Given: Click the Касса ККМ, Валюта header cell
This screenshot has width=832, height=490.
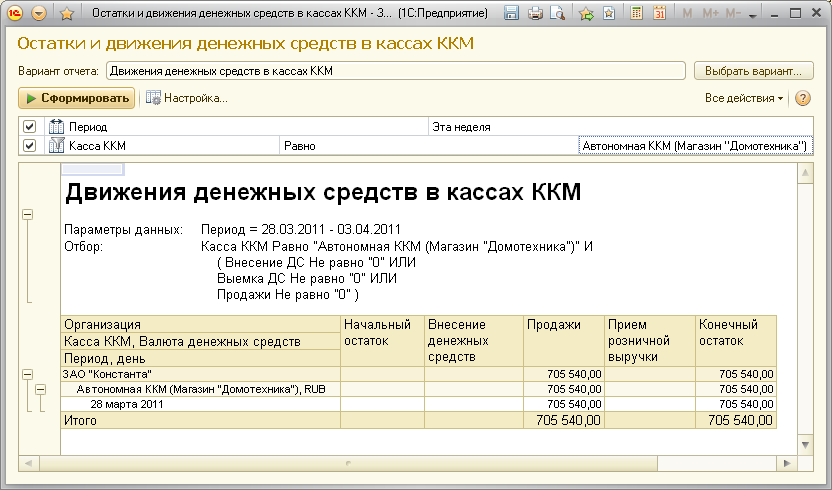Looking at the screenshot, I should 201,341.
